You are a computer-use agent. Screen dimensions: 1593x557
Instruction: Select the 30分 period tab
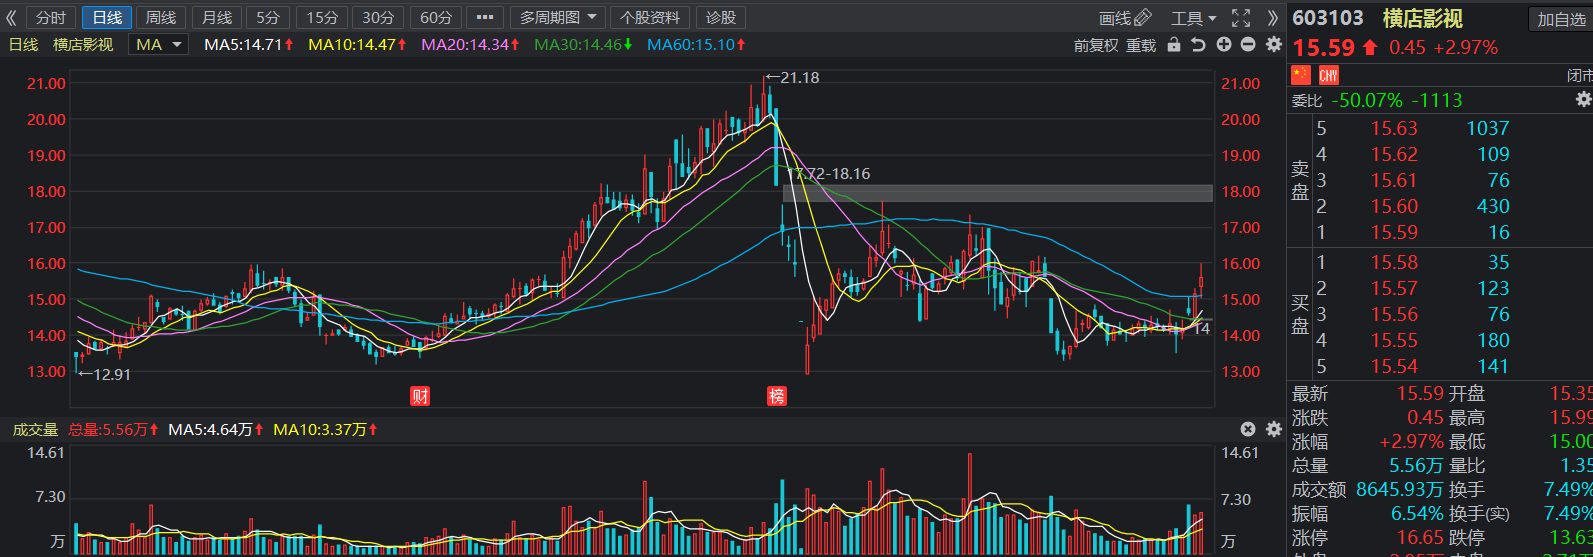tap(379, 18)
